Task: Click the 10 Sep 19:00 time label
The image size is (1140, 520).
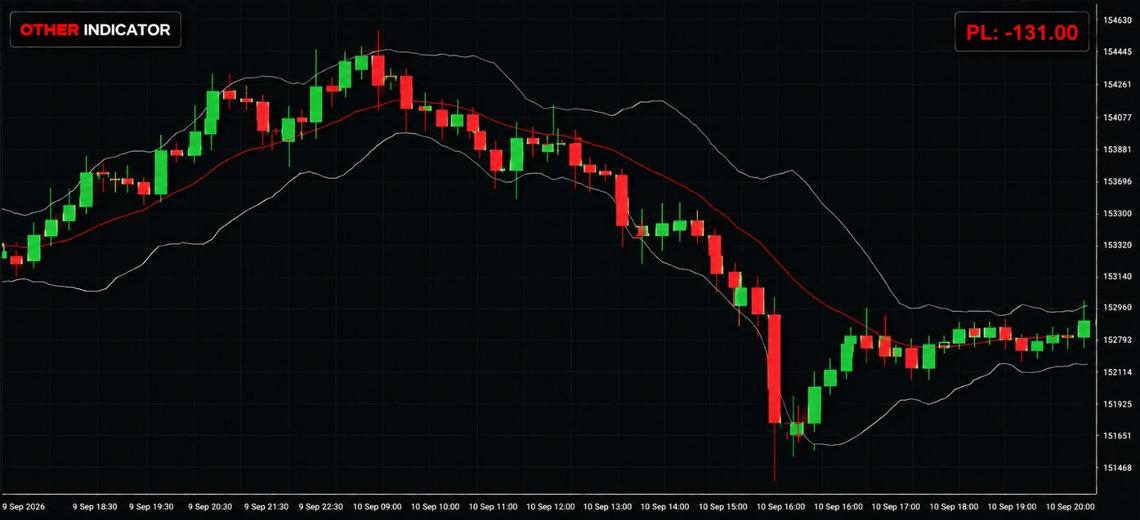Action: tap(1011, 506)
